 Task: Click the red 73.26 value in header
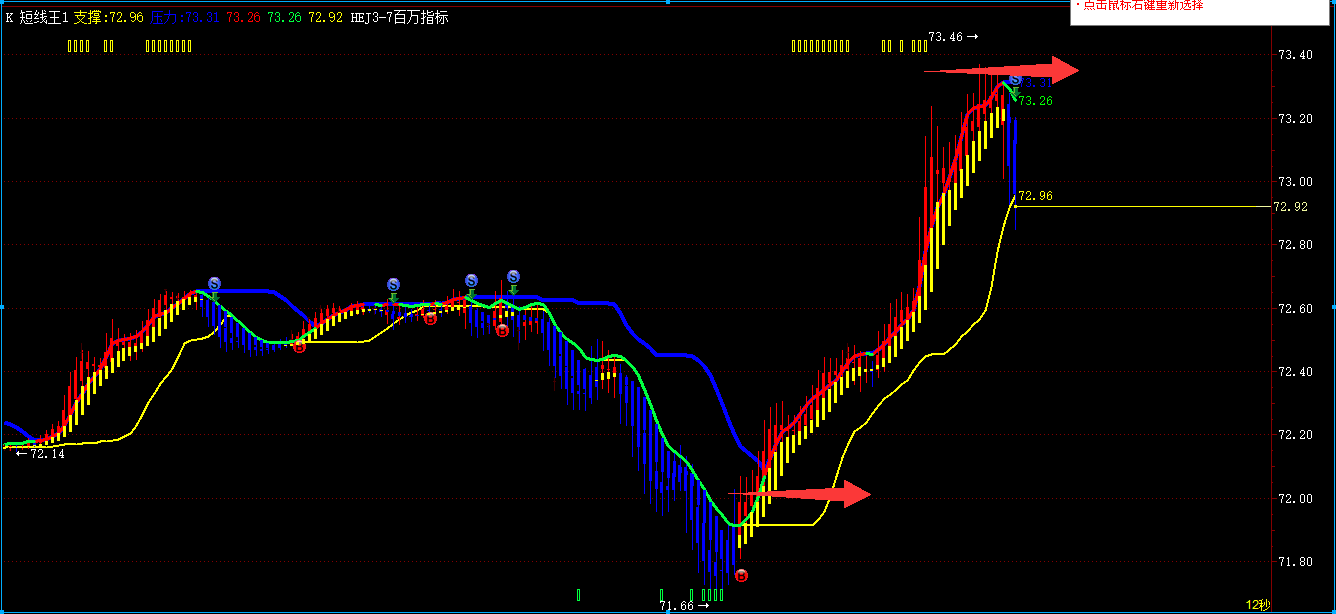244,17
